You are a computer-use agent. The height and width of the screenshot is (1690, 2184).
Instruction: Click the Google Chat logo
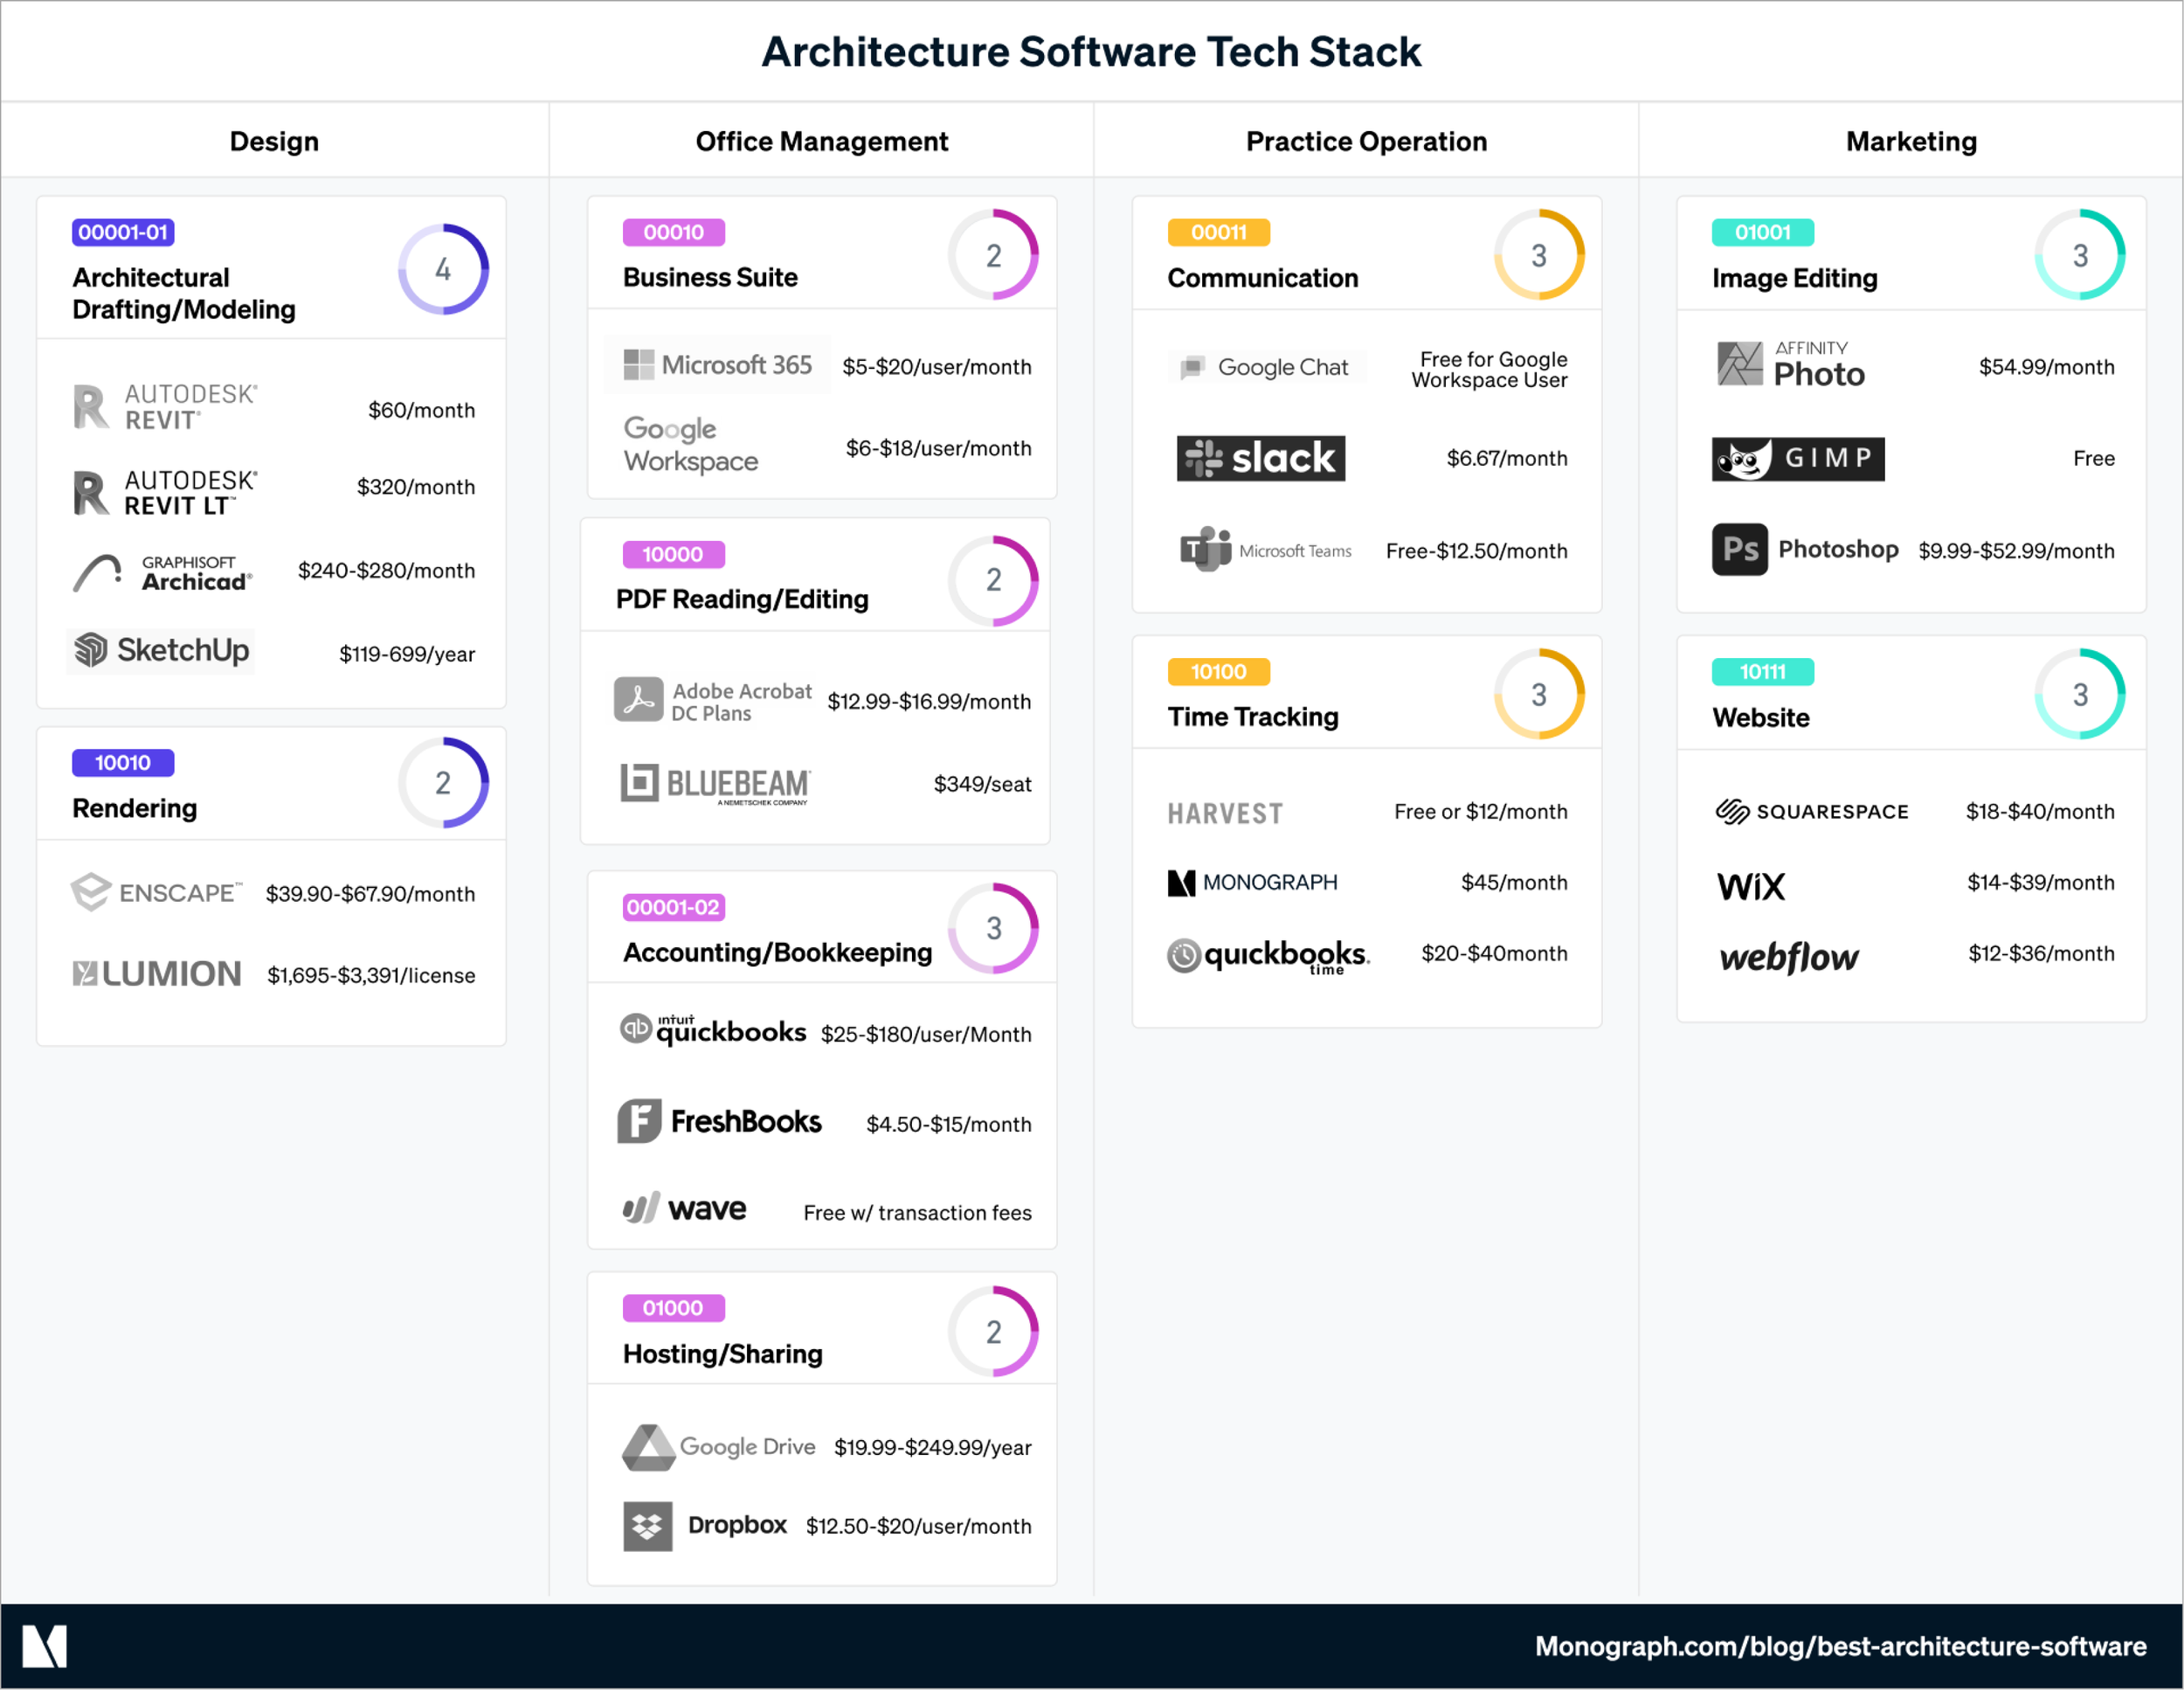[x=1266, y=367]
